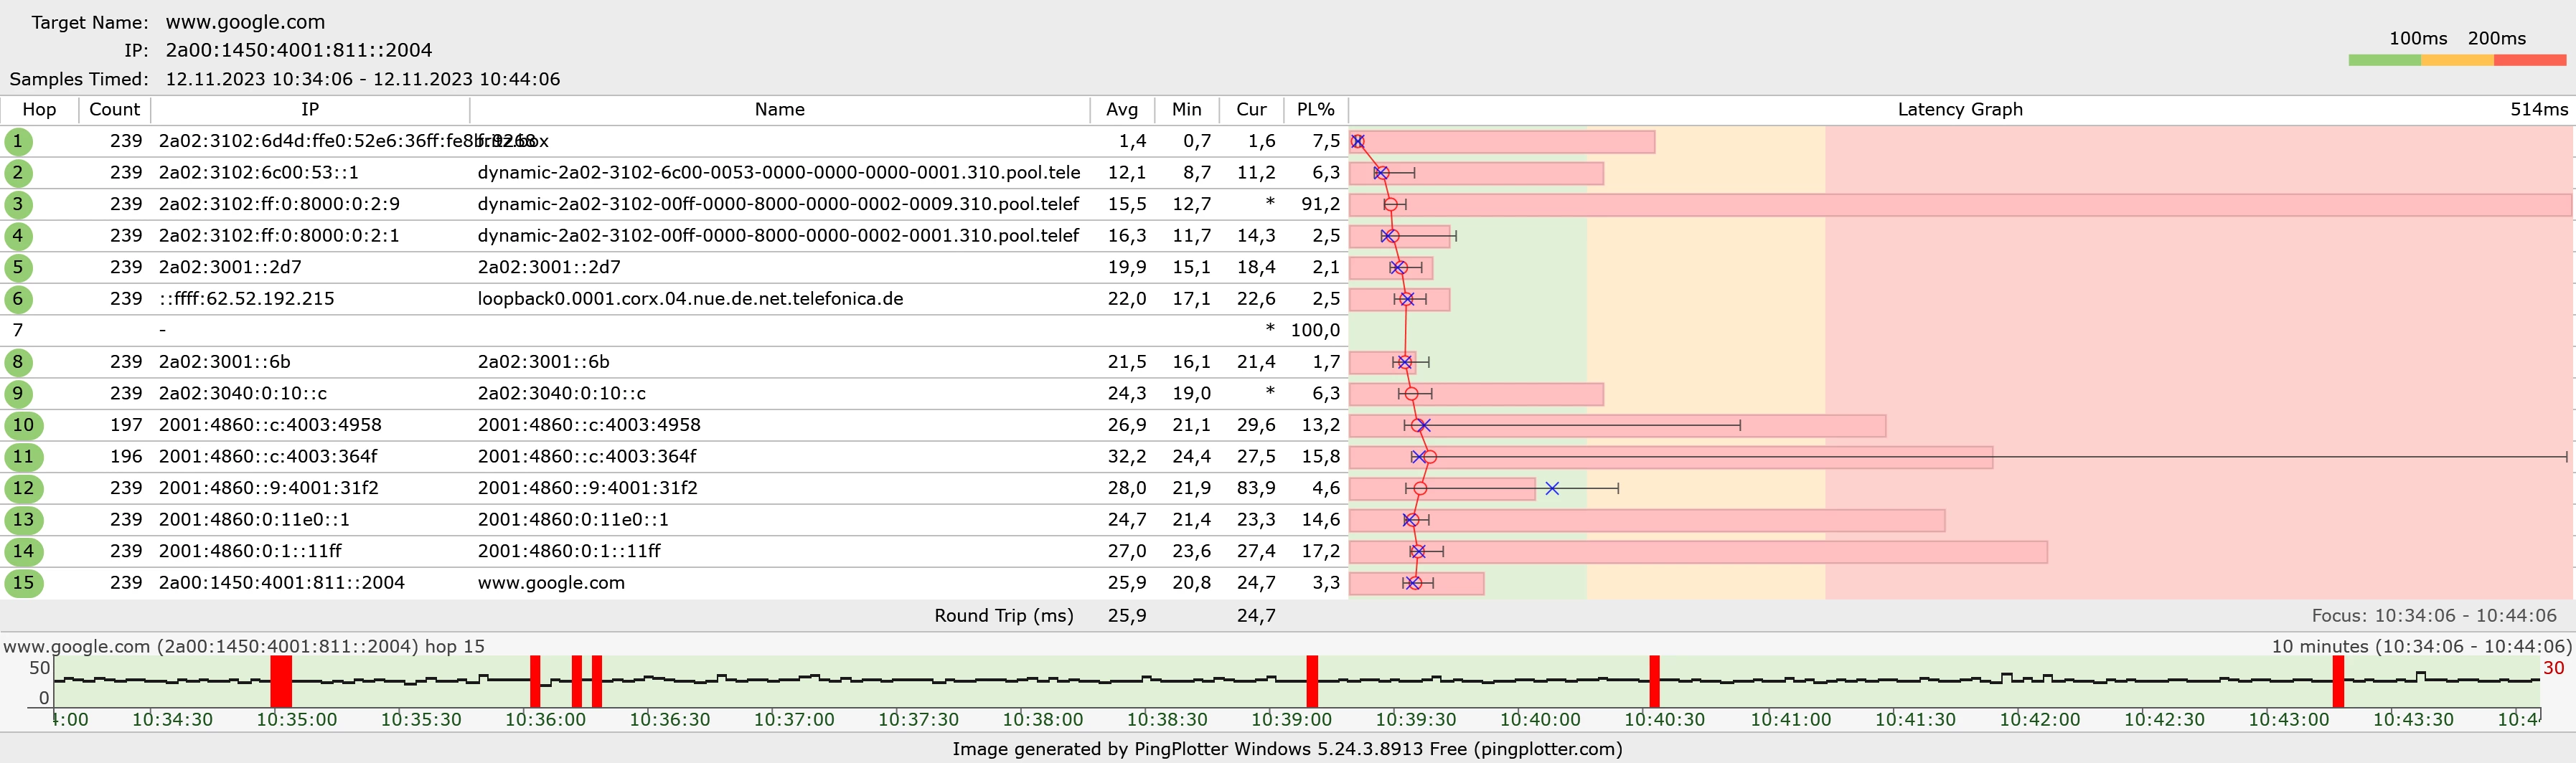
Task: Sort by the Avg column header
Action: [x=1122, y=110]
